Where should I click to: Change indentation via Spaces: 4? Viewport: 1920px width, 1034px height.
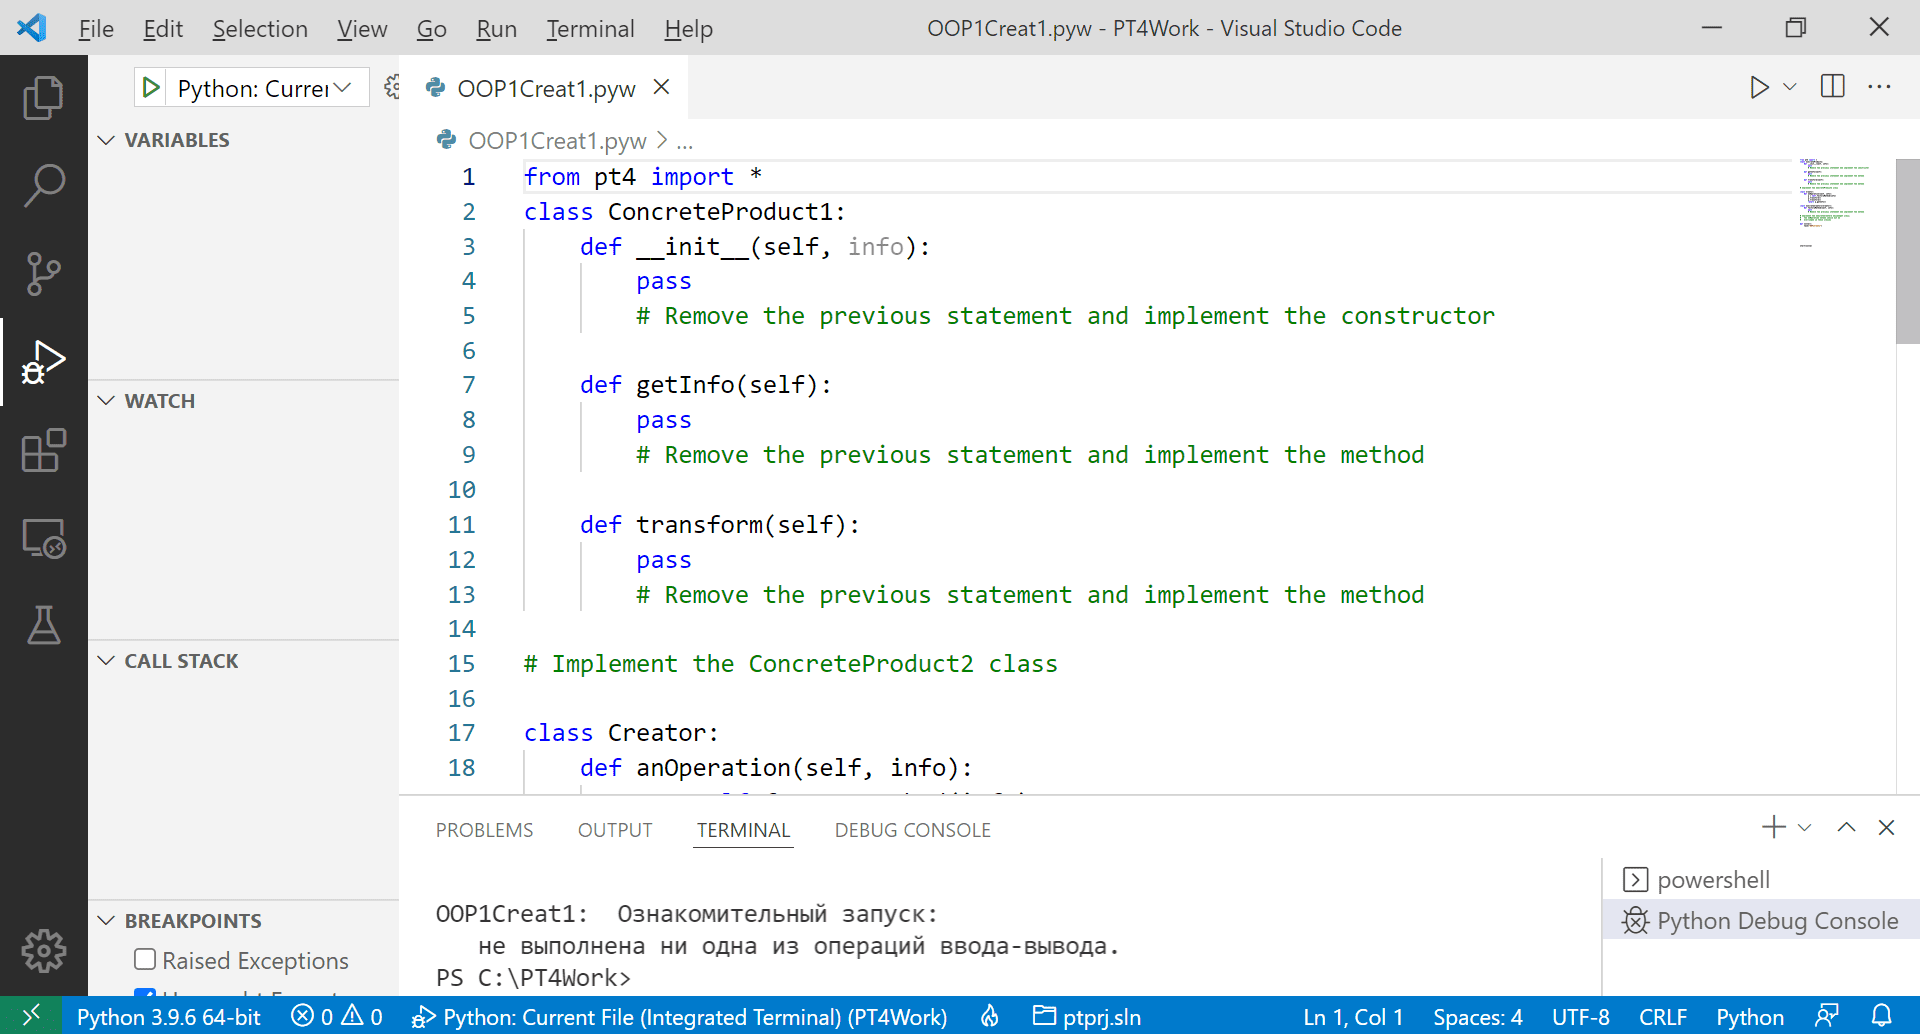click(x=1477, y=1016)
